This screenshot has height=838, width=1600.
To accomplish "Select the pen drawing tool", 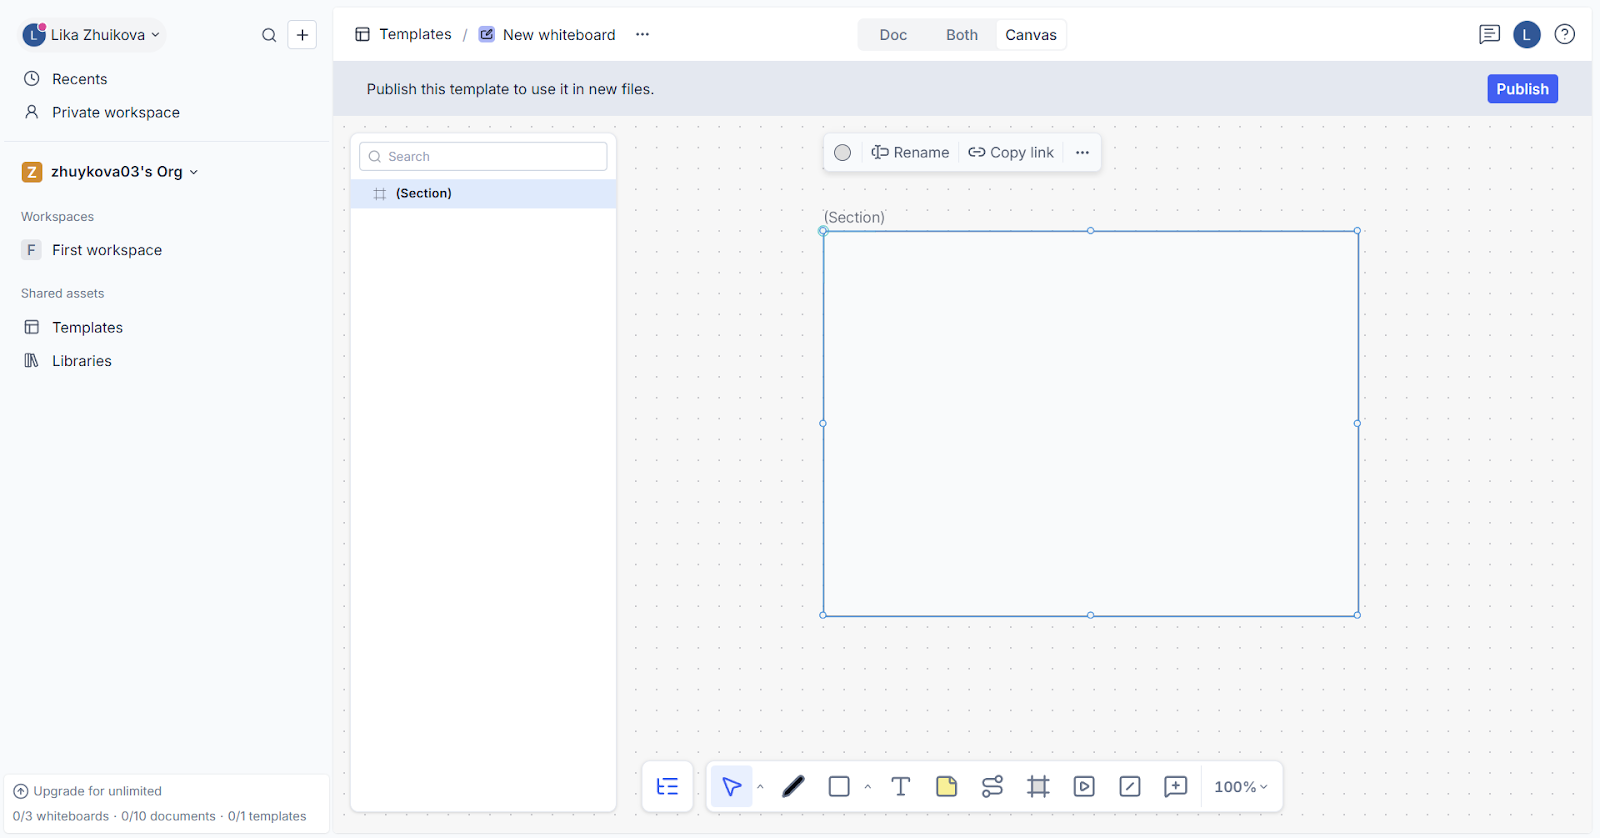I will click(793, 787).
